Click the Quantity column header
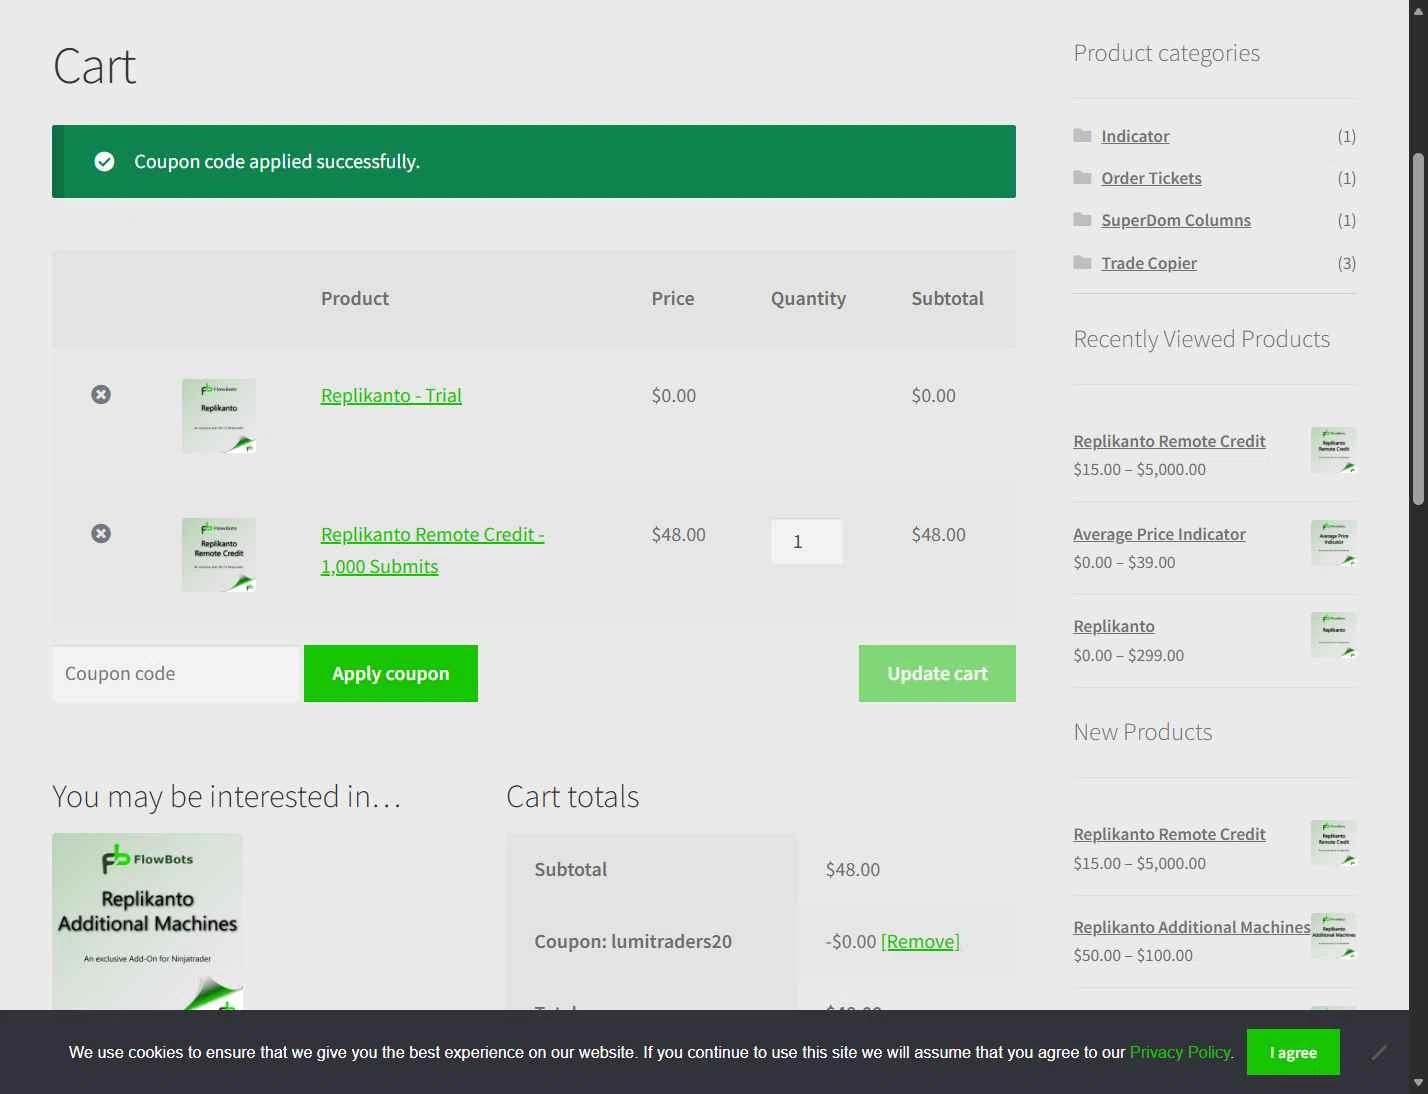Viewport: 1428px width, 1094px height. pyautogui.click(x=808, y=298)
